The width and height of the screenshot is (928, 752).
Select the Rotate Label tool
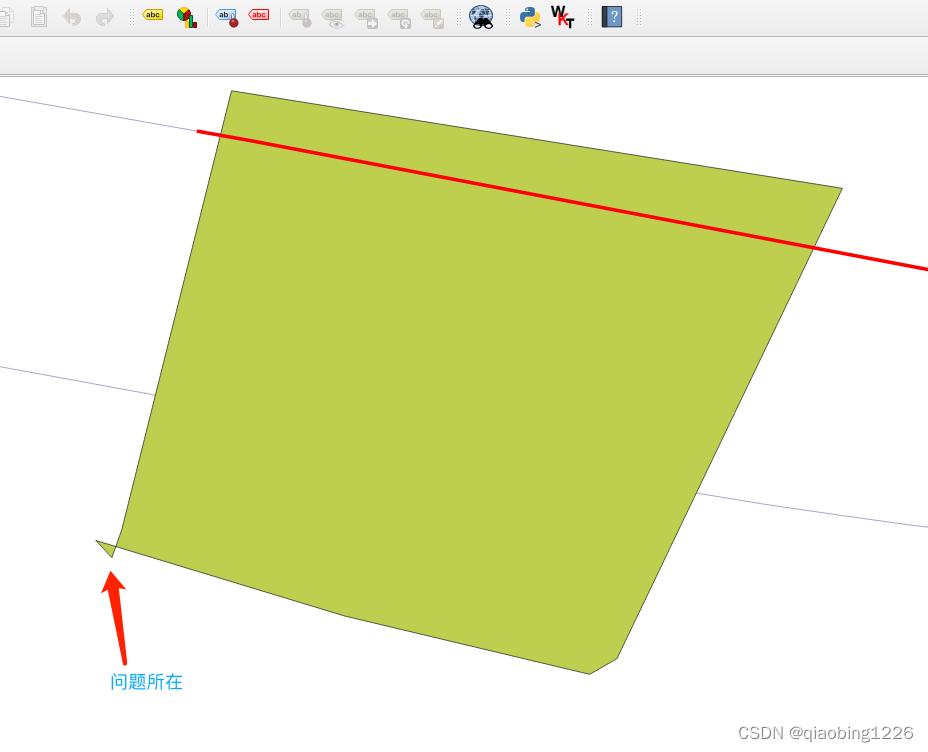(x=398, y=16)
